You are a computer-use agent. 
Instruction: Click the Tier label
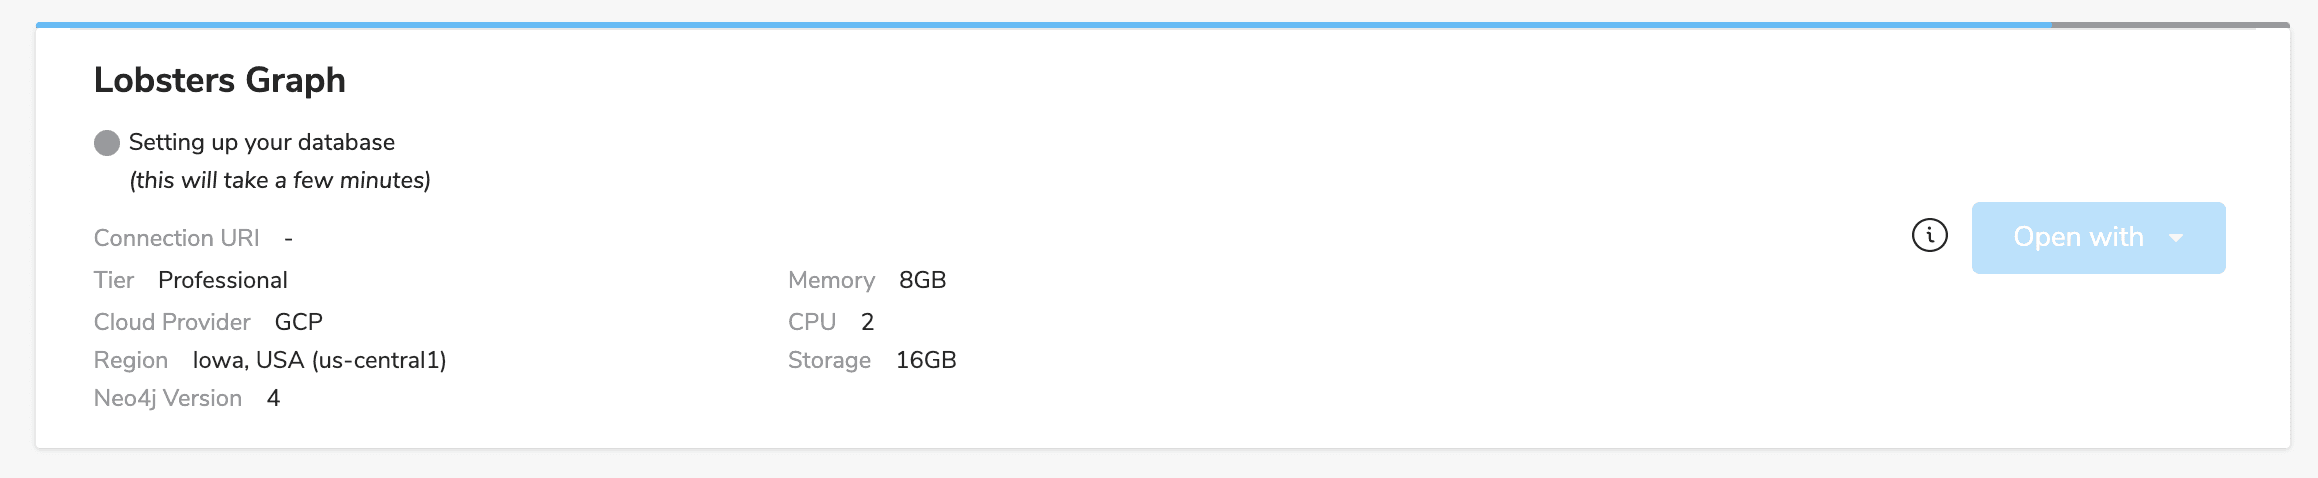point(114,280)
